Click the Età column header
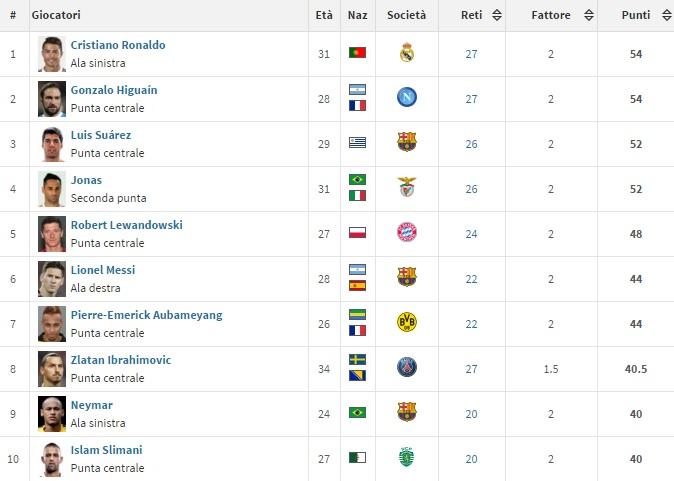Image resolution: width=674 pixels, height=481 pixels. coord(324,15)
